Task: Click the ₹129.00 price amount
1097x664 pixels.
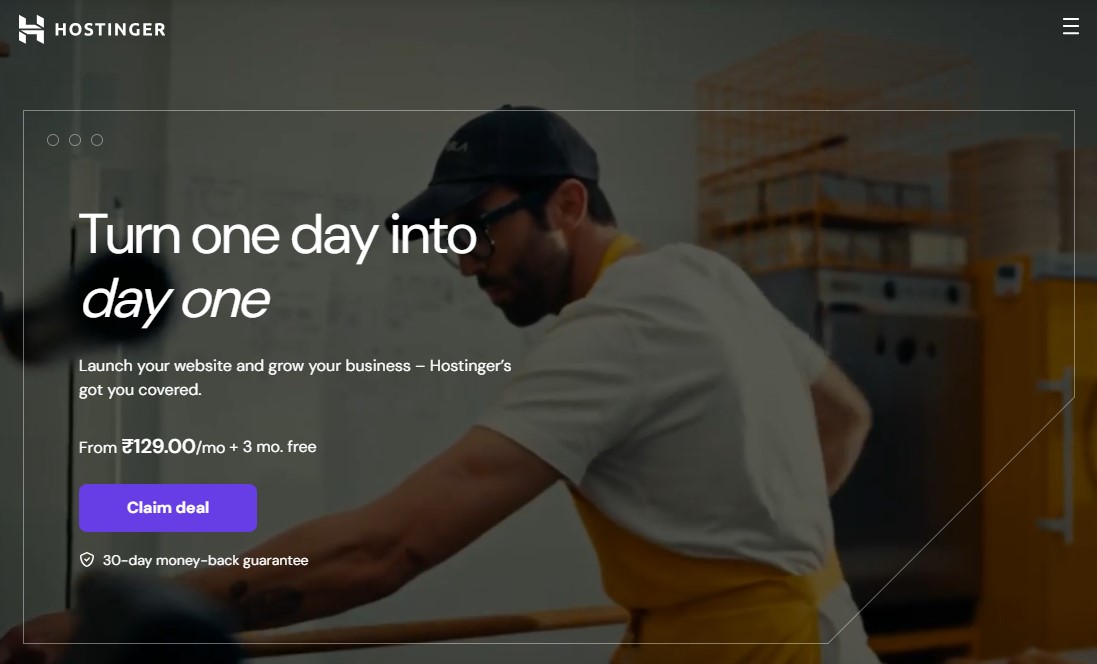Action: [x=158, y=446]
